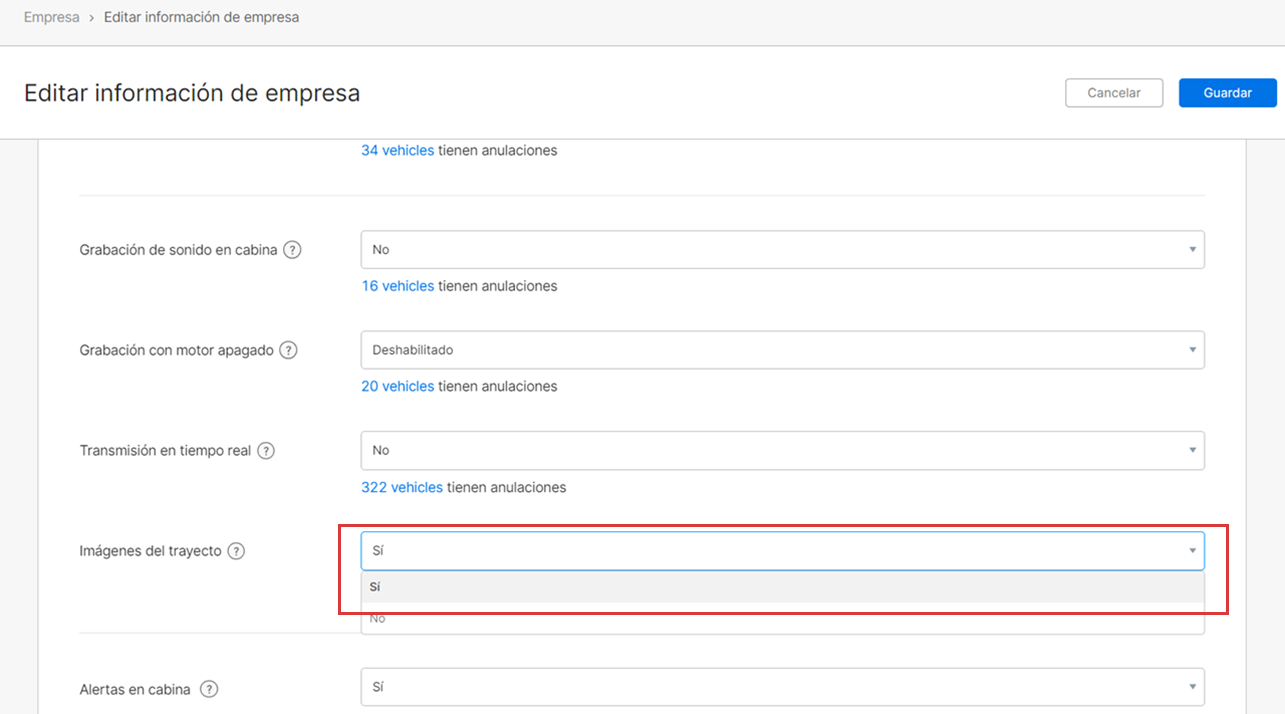1285x714 pixels.
Task: Open Alertas en cabina dropdown
Action: (x=782, y=687)
